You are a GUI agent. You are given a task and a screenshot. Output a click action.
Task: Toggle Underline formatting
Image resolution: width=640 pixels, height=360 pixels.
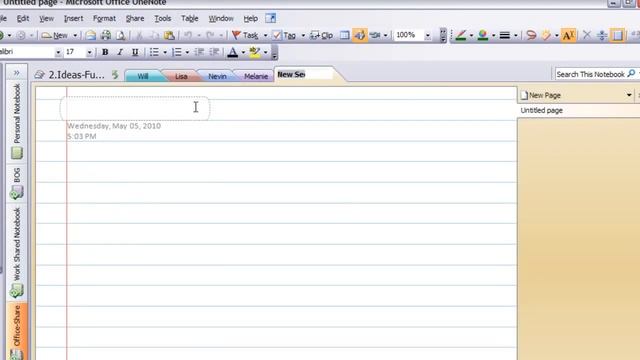pyautogui.click(x=135, y=52)
